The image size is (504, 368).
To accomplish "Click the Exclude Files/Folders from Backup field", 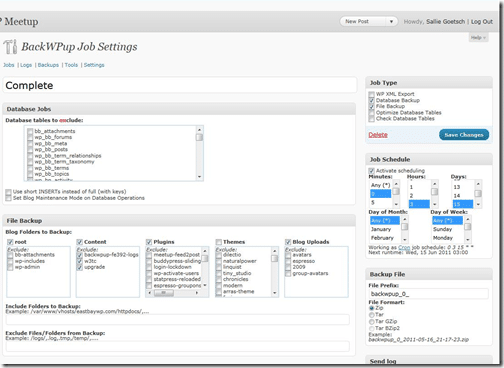I will coord(178,346).
